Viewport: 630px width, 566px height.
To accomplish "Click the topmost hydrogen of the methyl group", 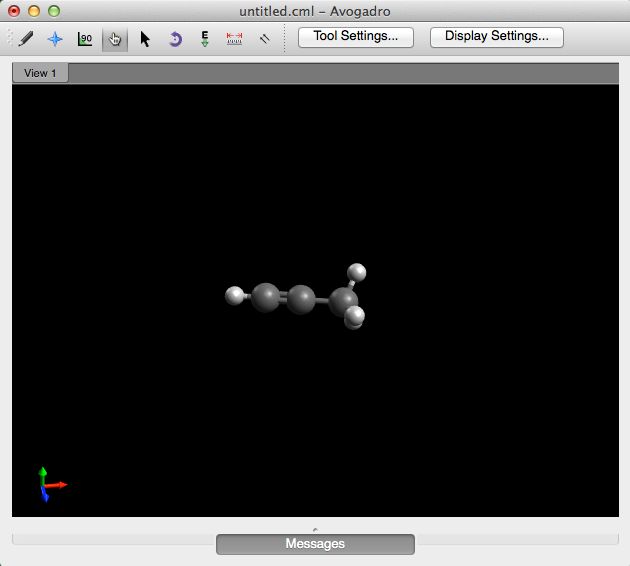I will pos(356,272).
